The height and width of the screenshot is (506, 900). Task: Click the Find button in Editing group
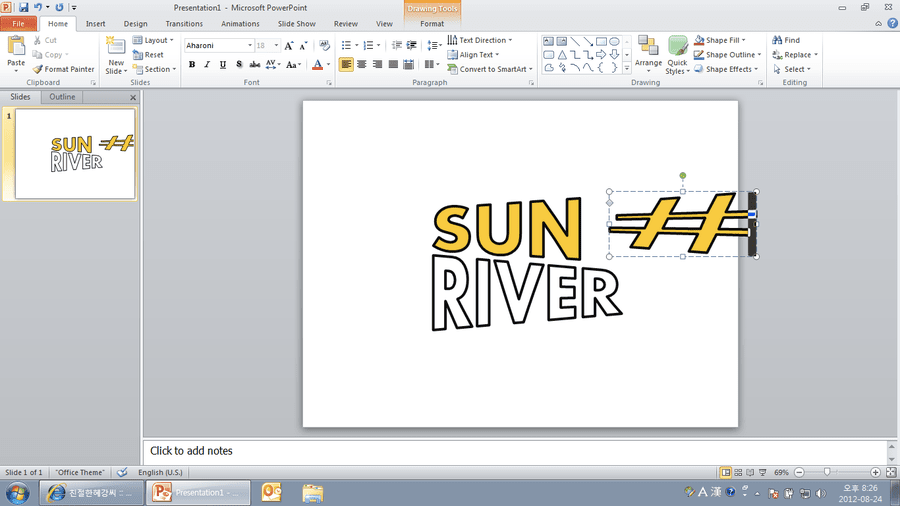(x=786, y=40)
